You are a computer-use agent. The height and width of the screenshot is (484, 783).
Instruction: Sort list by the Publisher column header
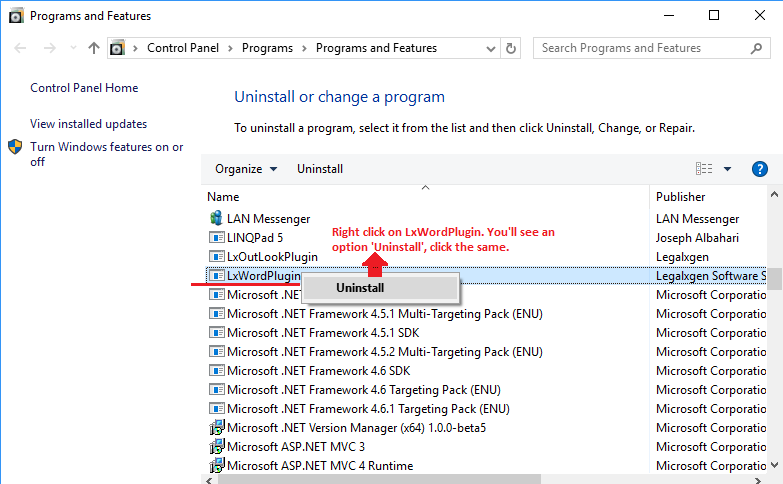pyautogui.click(x=681, y=197)
